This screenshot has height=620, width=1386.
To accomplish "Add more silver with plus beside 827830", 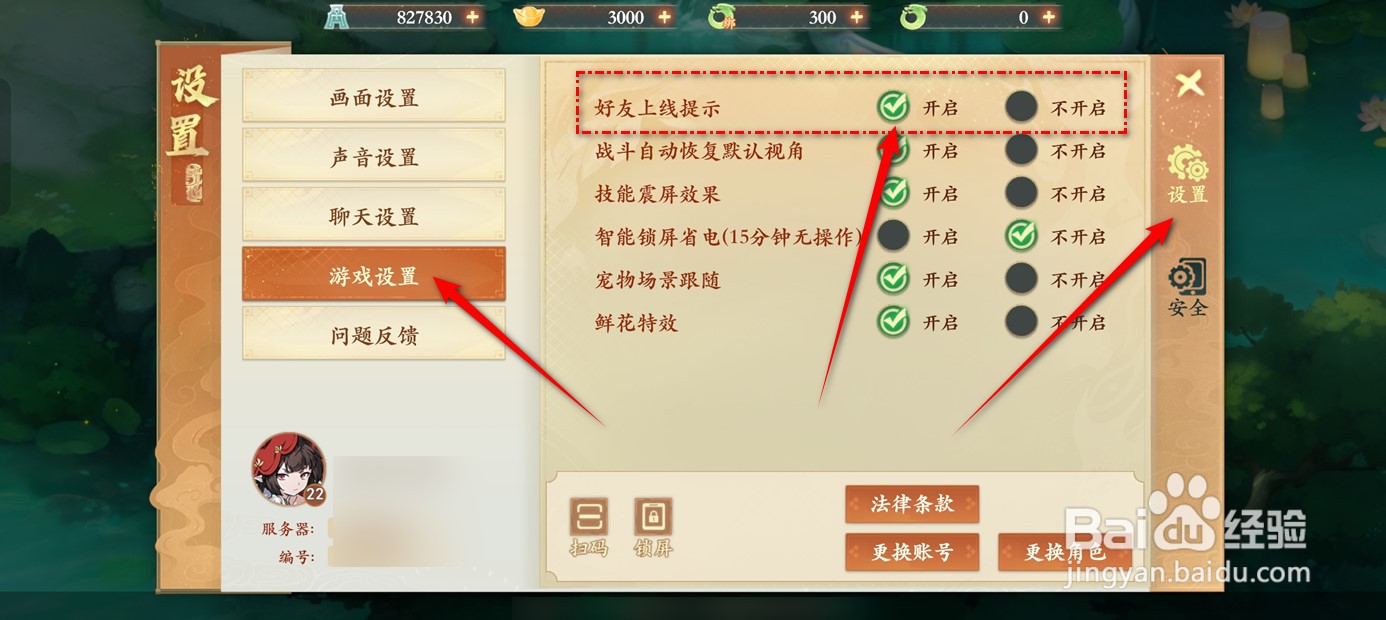I will click(x=472, y=17).
